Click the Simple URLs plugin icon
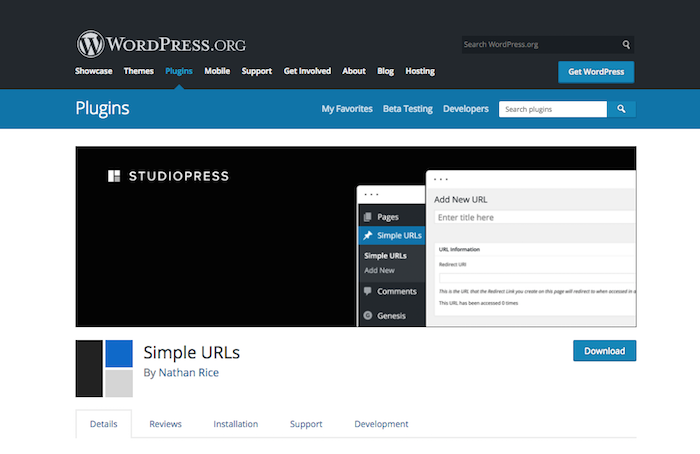The width and height of the screenshot is (700, 454). click(104, 368)
